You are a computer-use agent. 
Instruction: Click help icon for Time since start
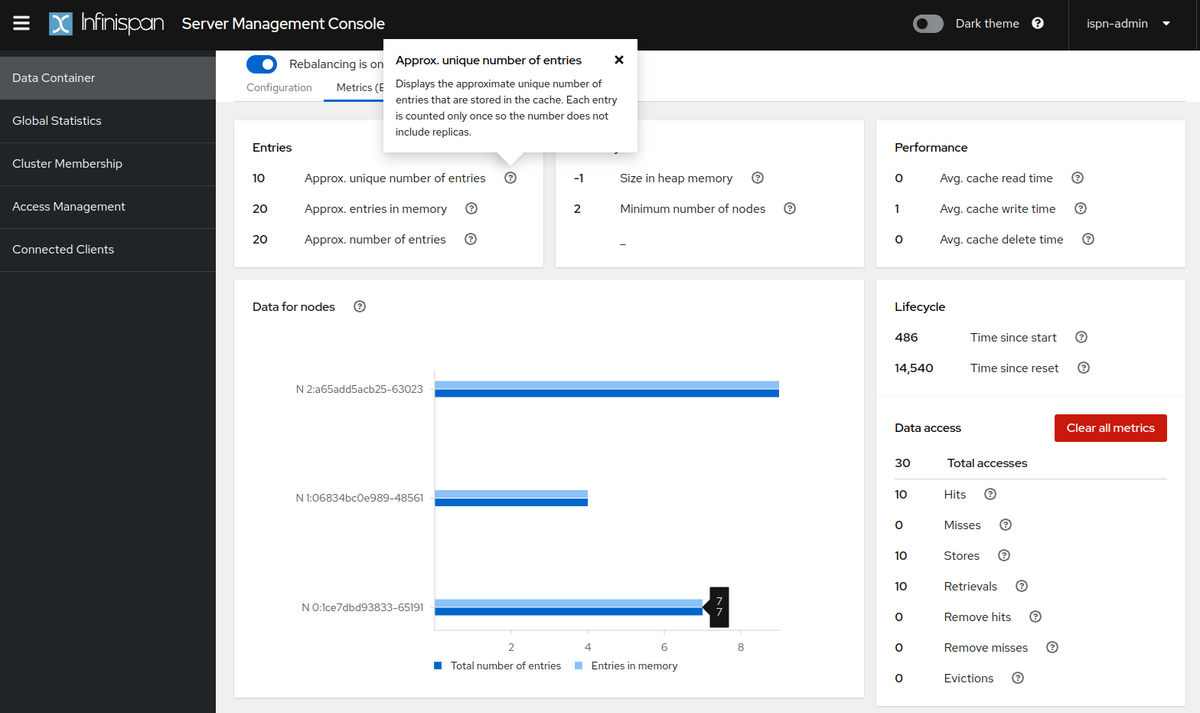(x=1081, y=338)
